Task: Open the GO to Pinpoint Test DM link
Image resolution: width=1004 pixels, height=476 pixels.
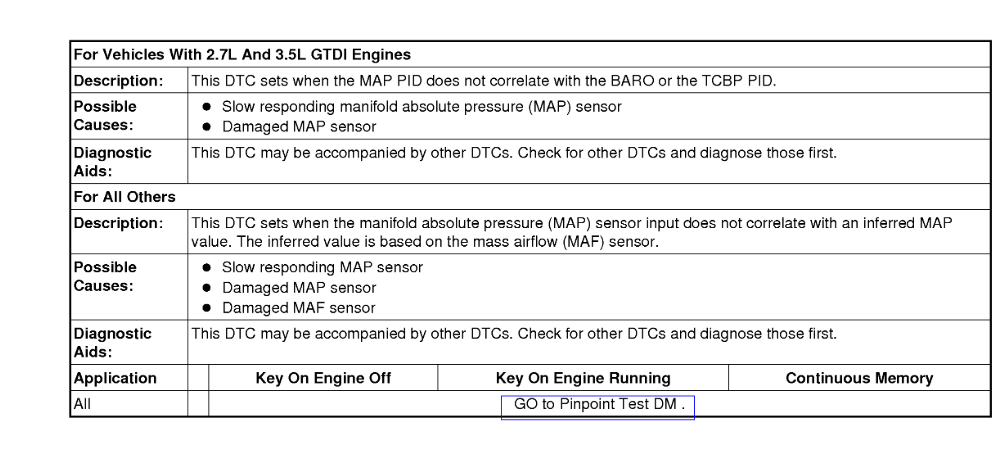Action: [597, 406]
